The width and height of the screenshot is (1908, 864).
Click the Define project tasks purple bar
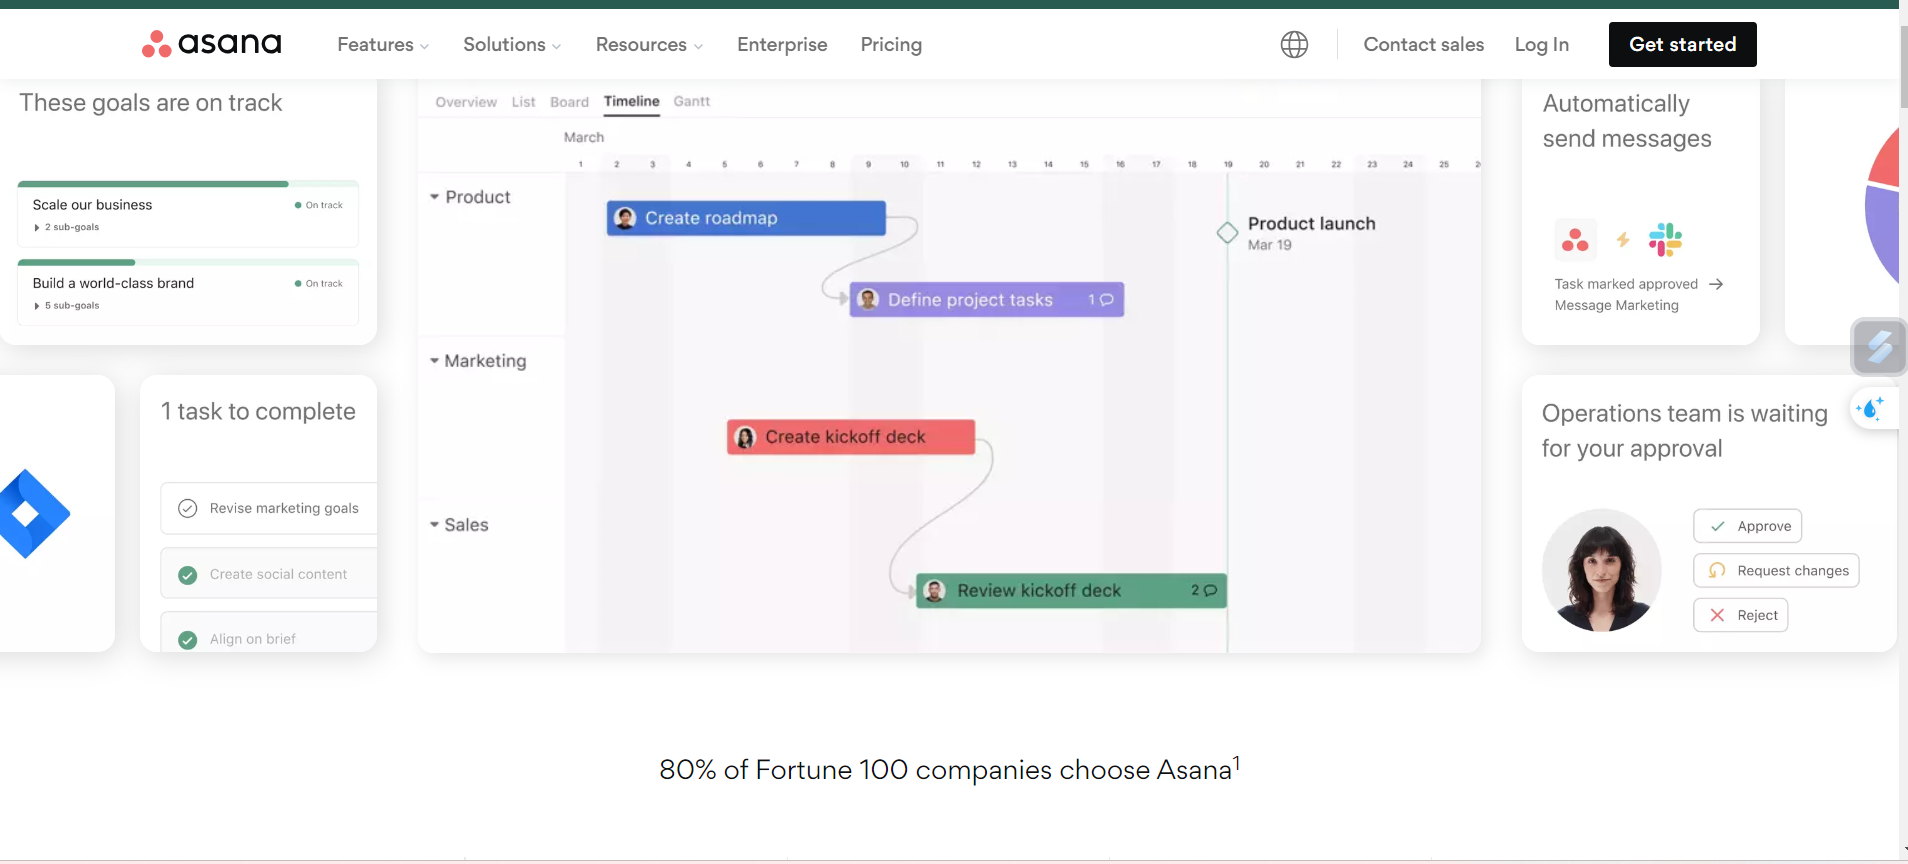click(x=987, y=300)
